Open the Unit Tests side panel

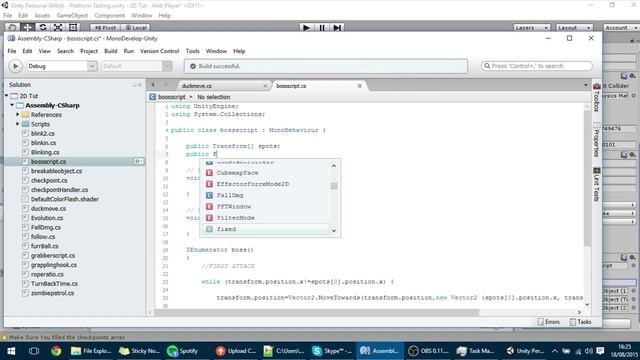[x=596, y=185]
